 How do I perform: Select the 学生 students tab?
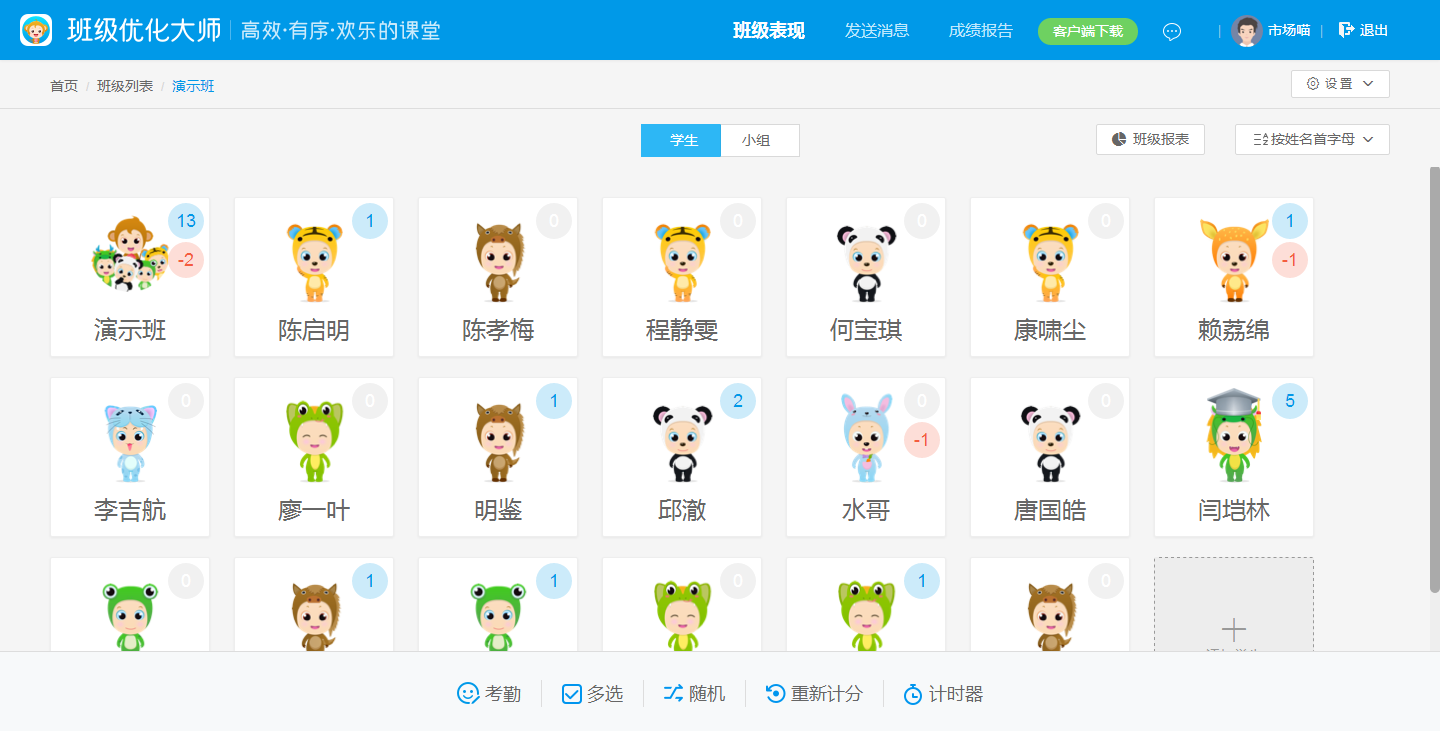coord(681,140)
